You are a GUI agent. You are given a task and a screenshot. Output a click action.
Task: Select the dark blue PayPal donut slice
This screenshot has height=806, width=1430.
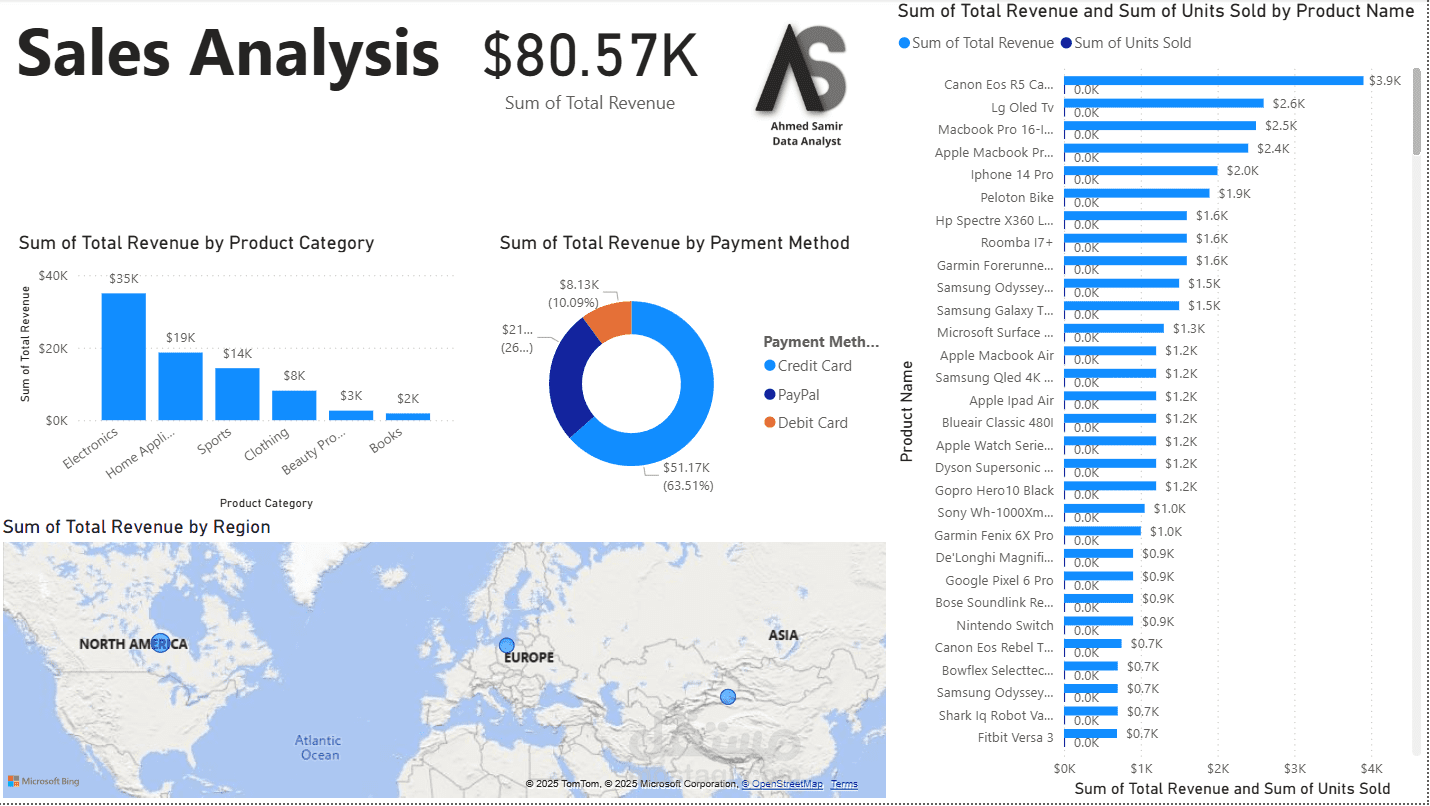tap(571, 378)
